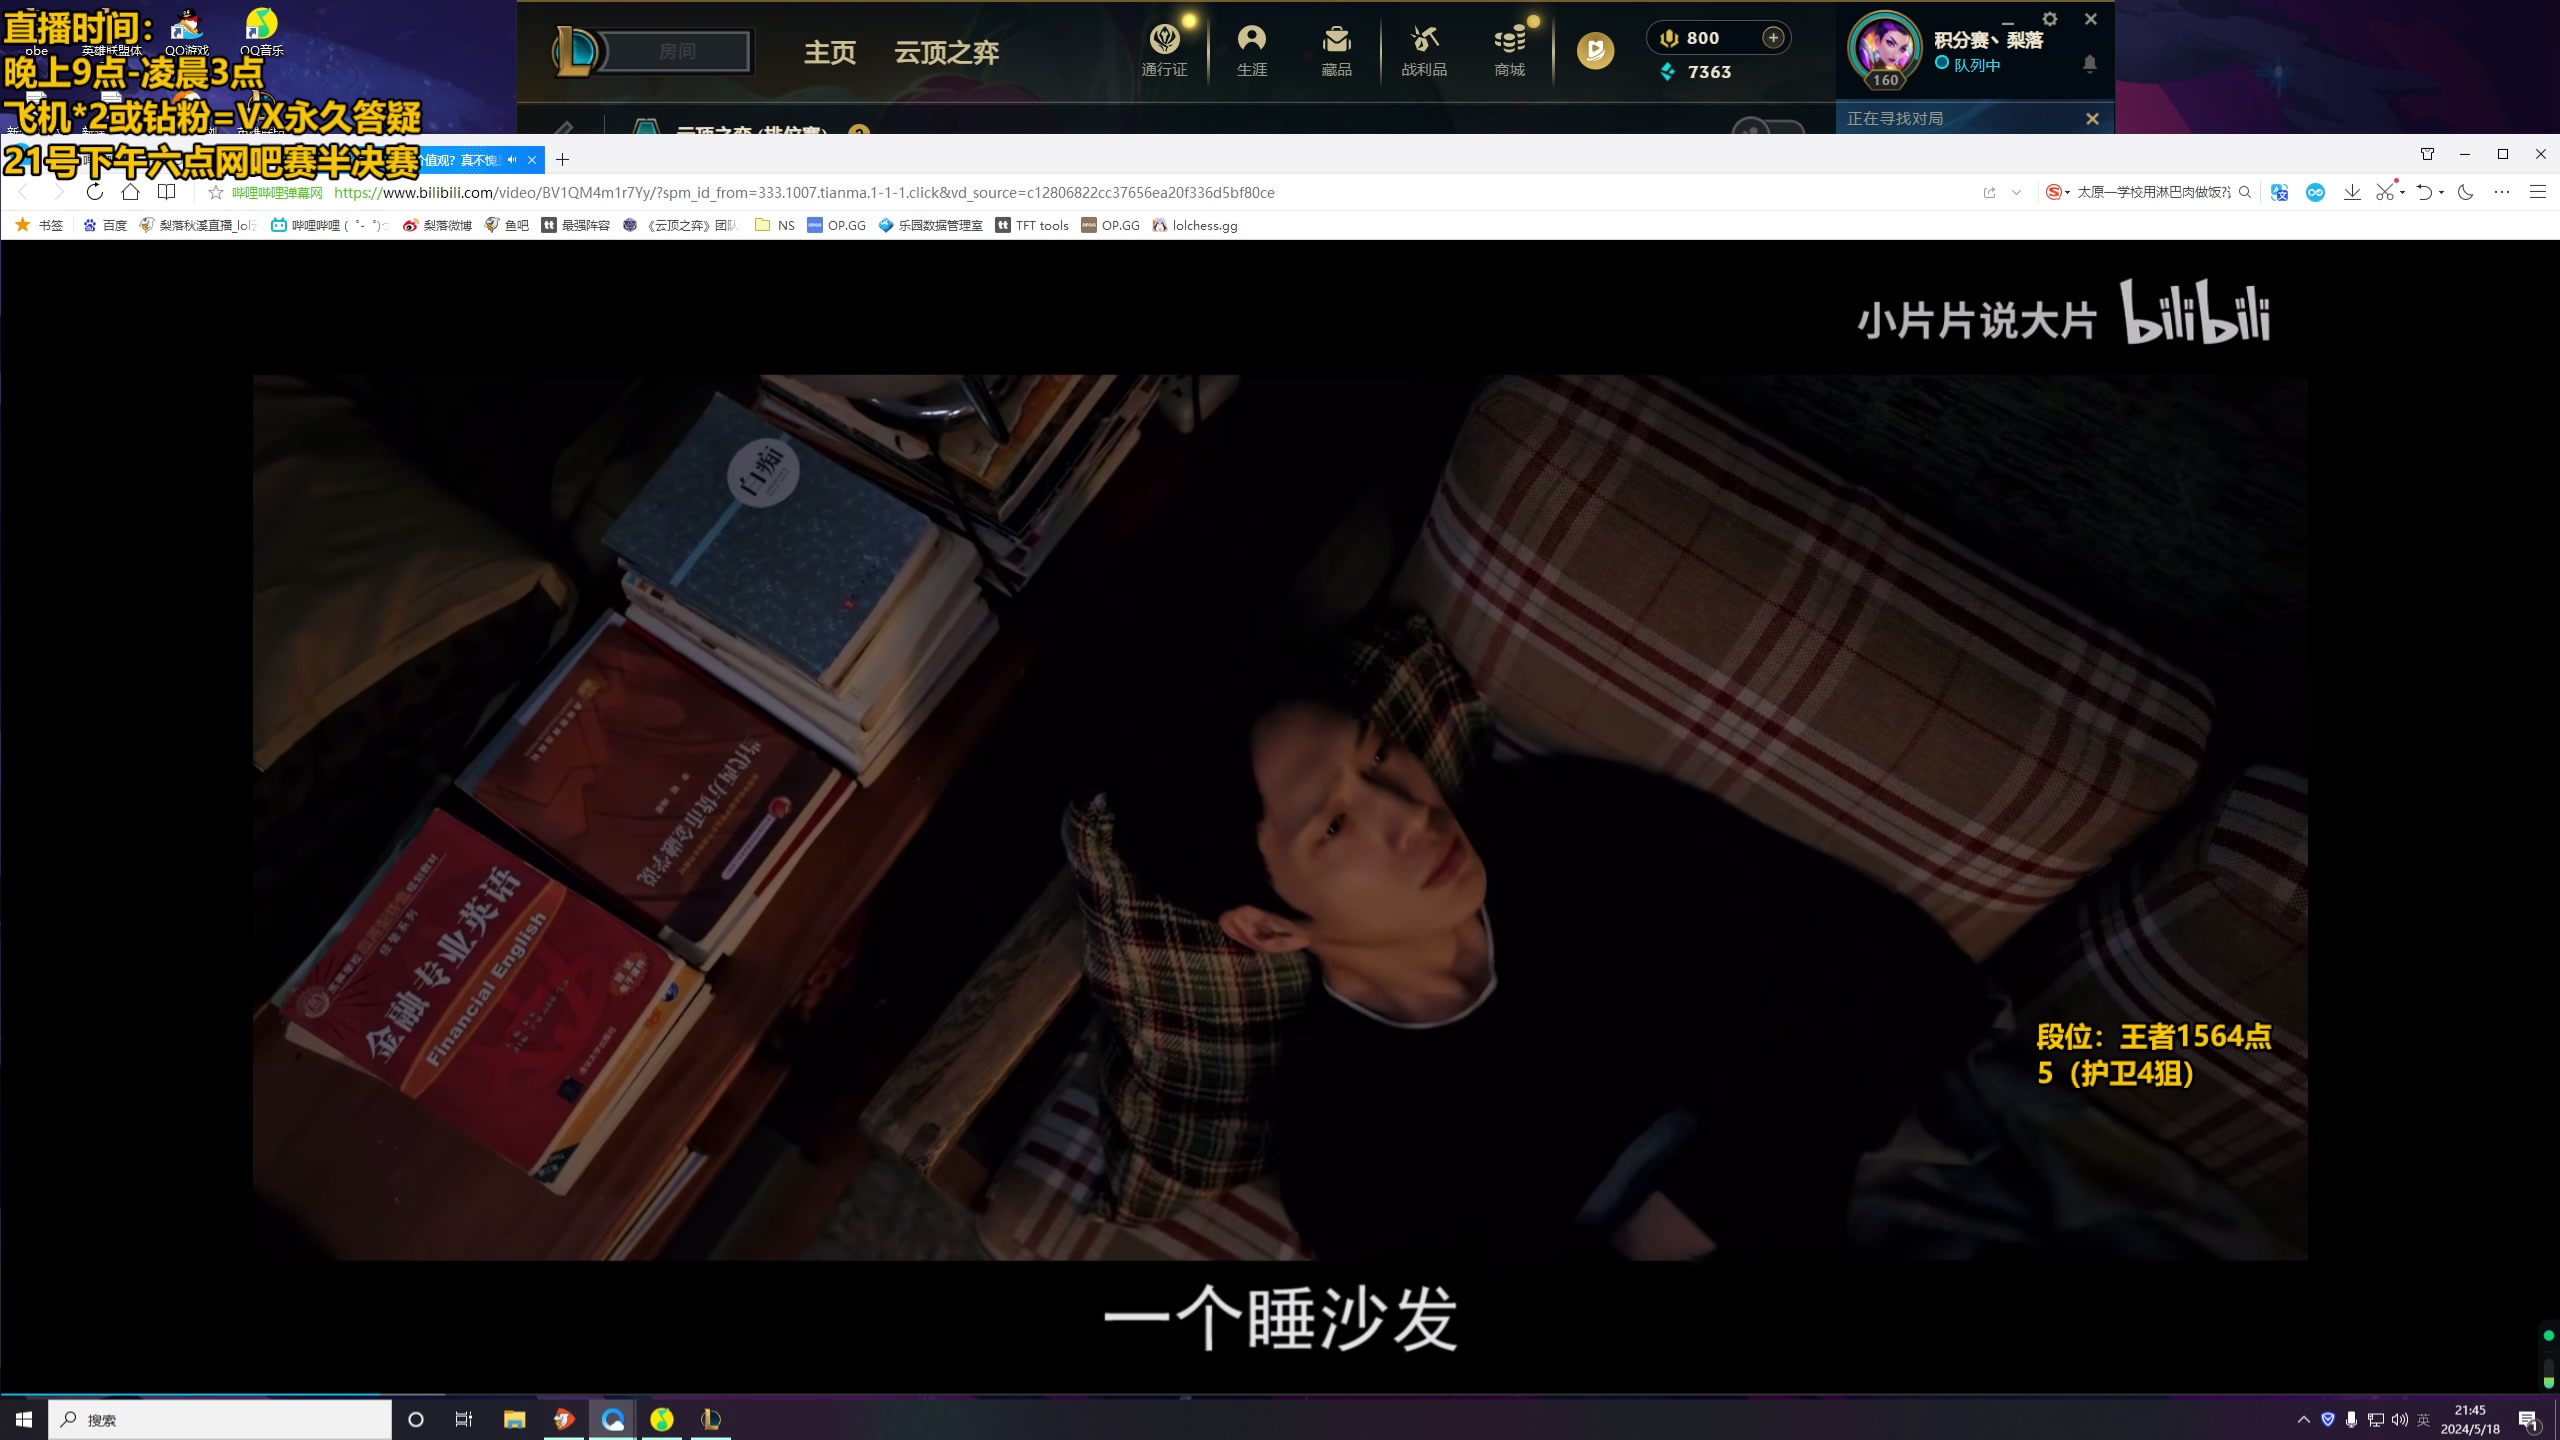Open reading mode book icon
This screenshot has height=1440, width=2560.
coord(167,192)
